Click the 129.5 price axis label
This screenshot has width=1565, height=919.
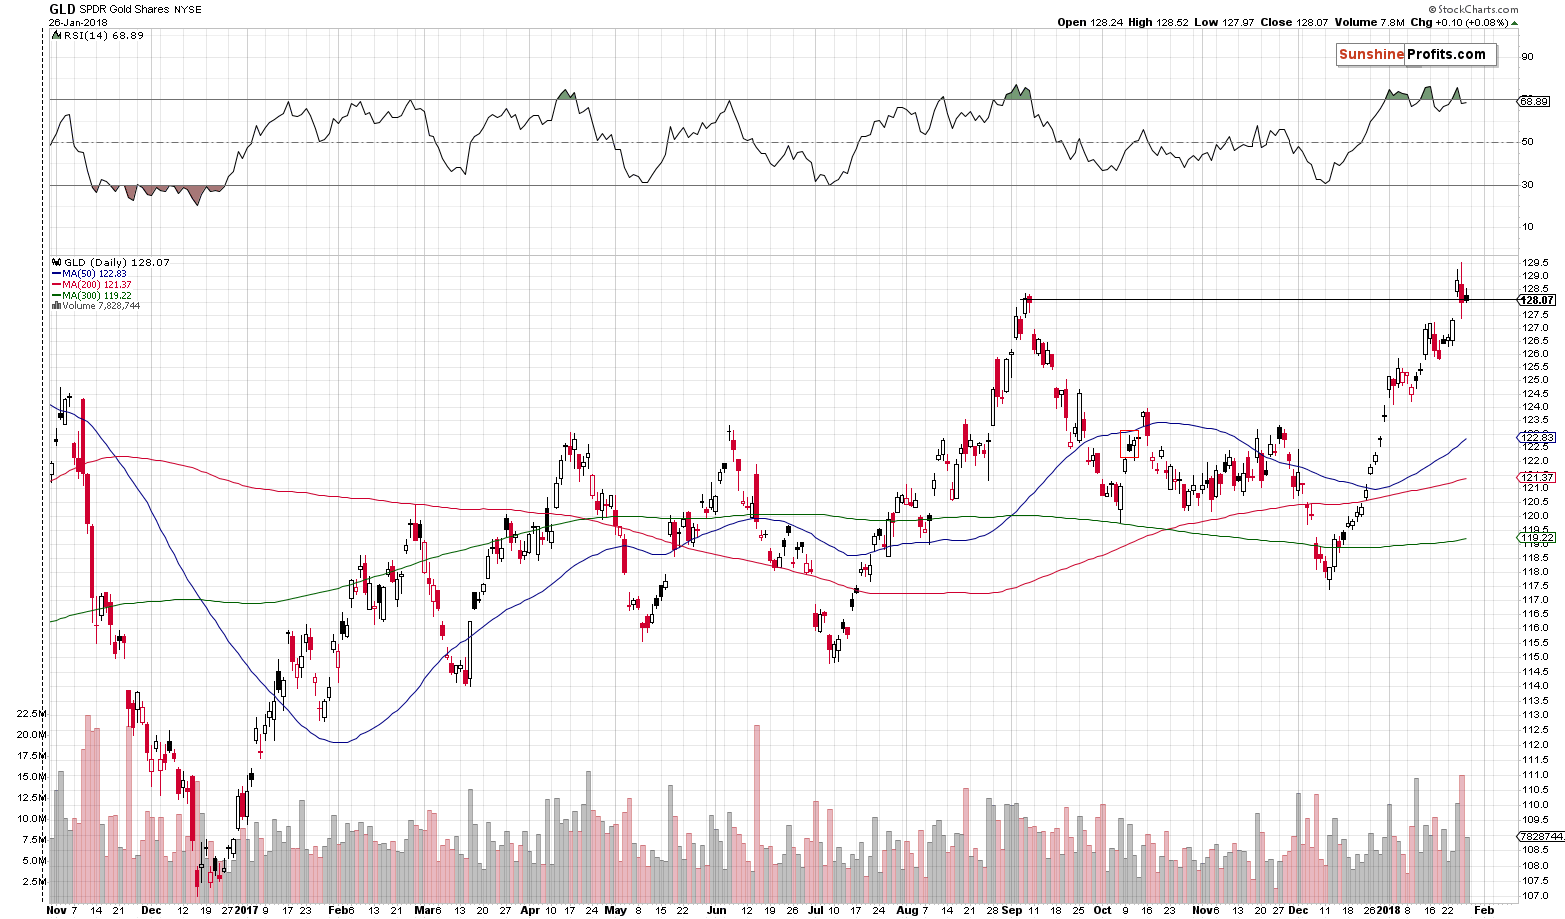(x=1535, y=263)
